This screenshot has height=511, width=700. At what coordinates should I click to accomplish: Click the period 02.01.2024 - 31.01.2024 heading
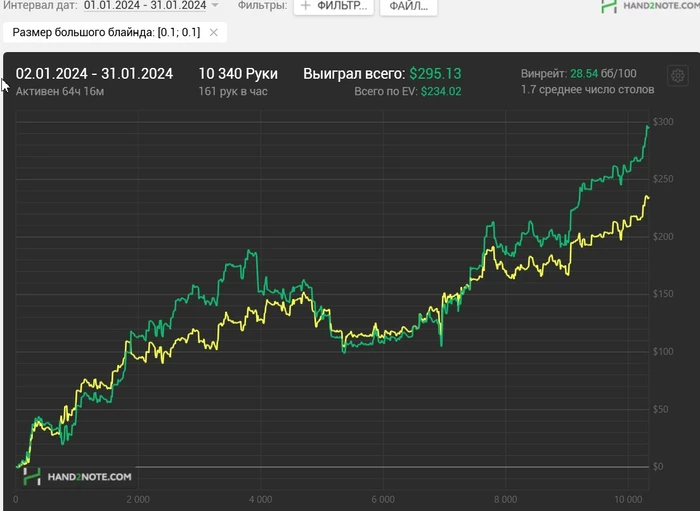(x=94, y=74)
